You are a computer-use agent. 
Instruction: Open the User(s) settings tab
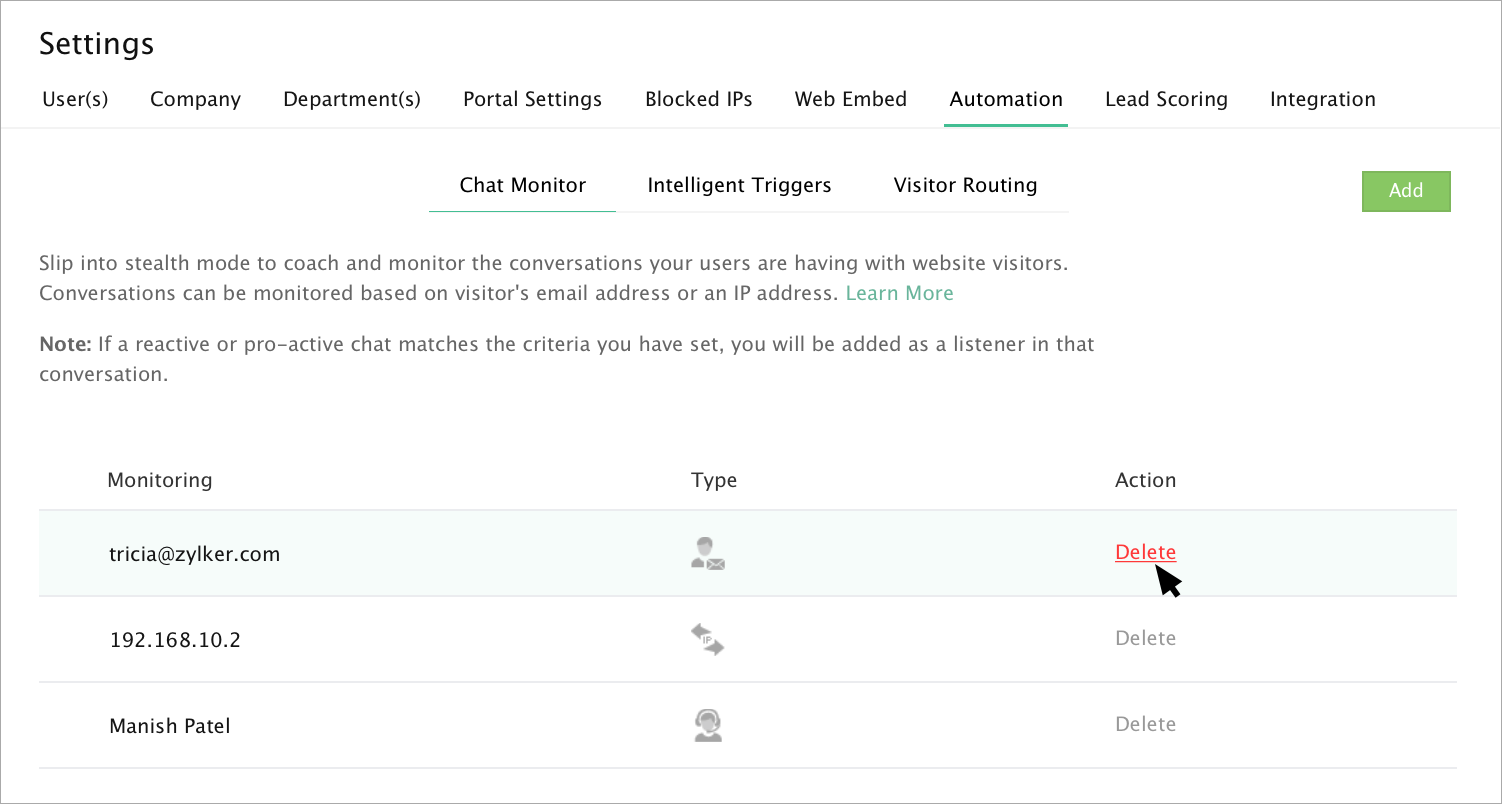pos(76,99)
